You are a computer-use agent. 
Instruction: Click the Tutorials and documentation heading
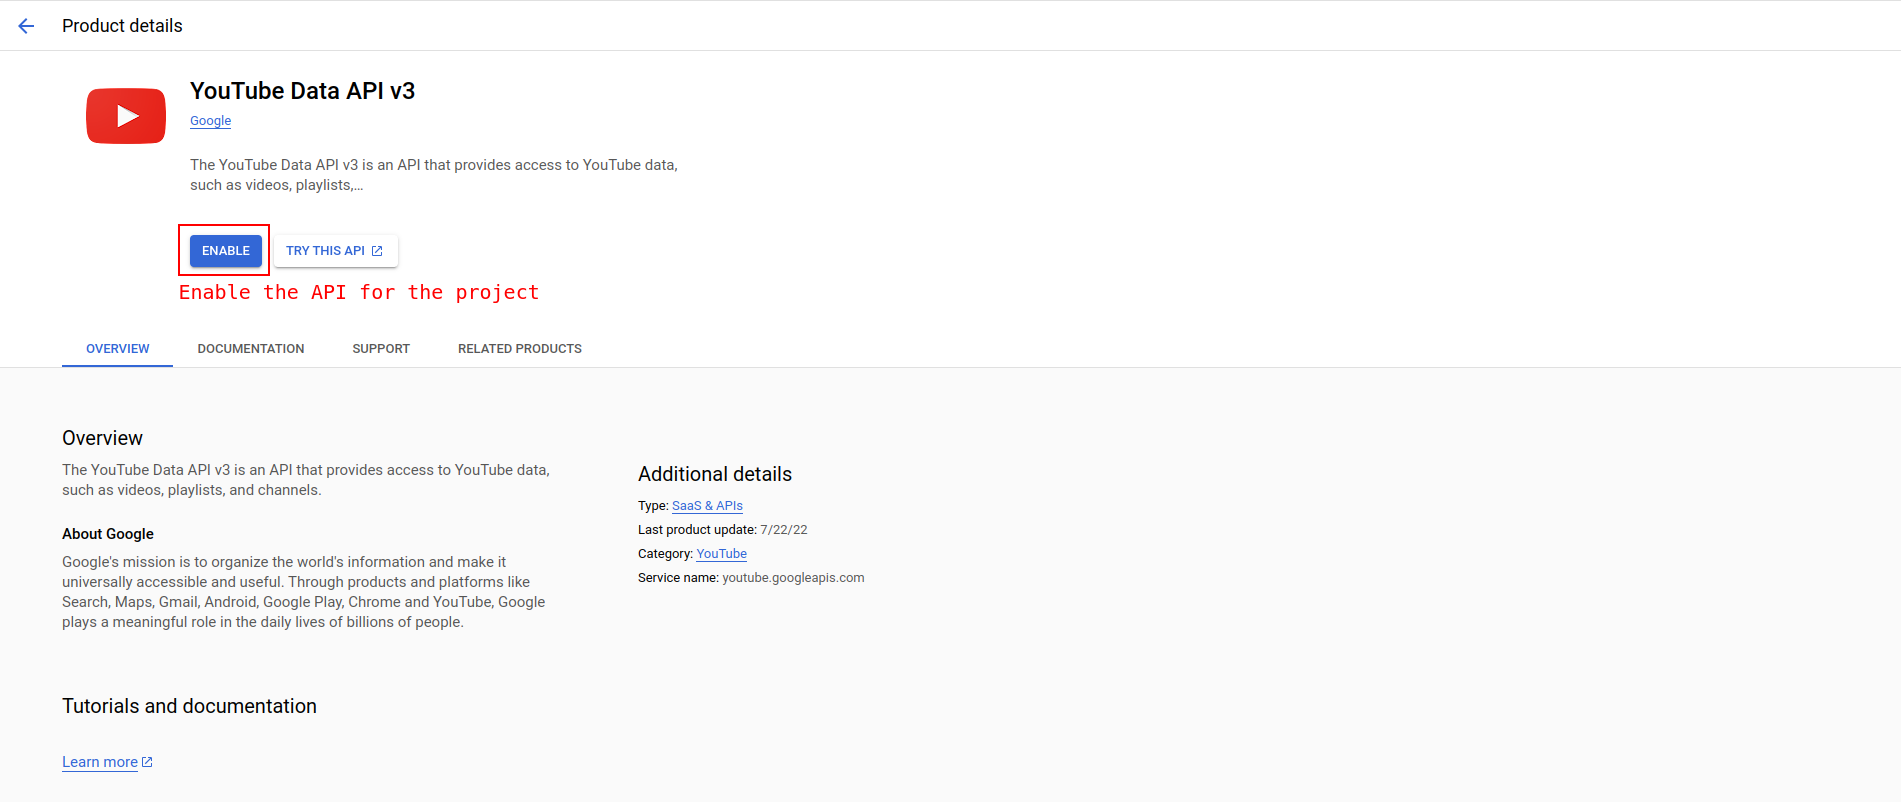[x=189, y=706]
